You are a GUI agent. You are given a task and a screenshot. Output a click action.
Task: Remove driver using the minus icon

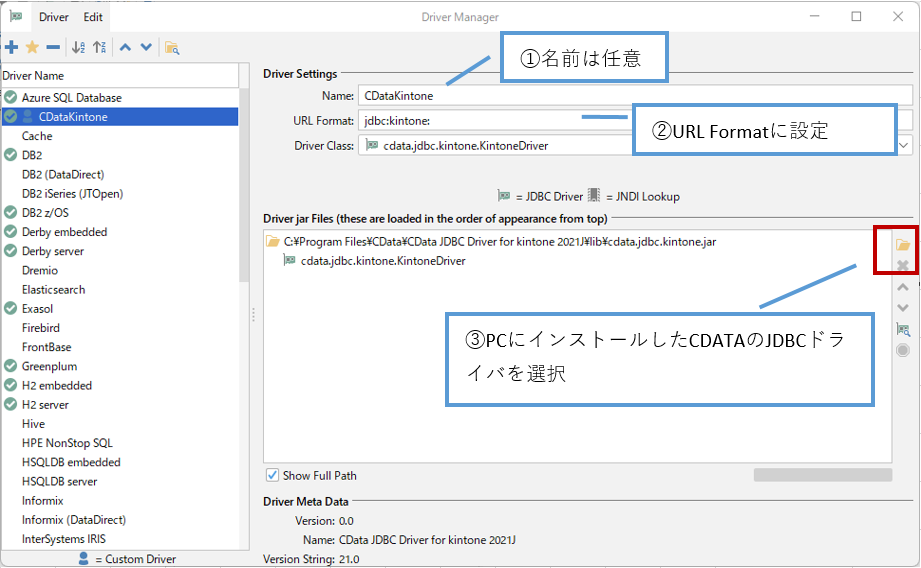(x=53, y=47)
